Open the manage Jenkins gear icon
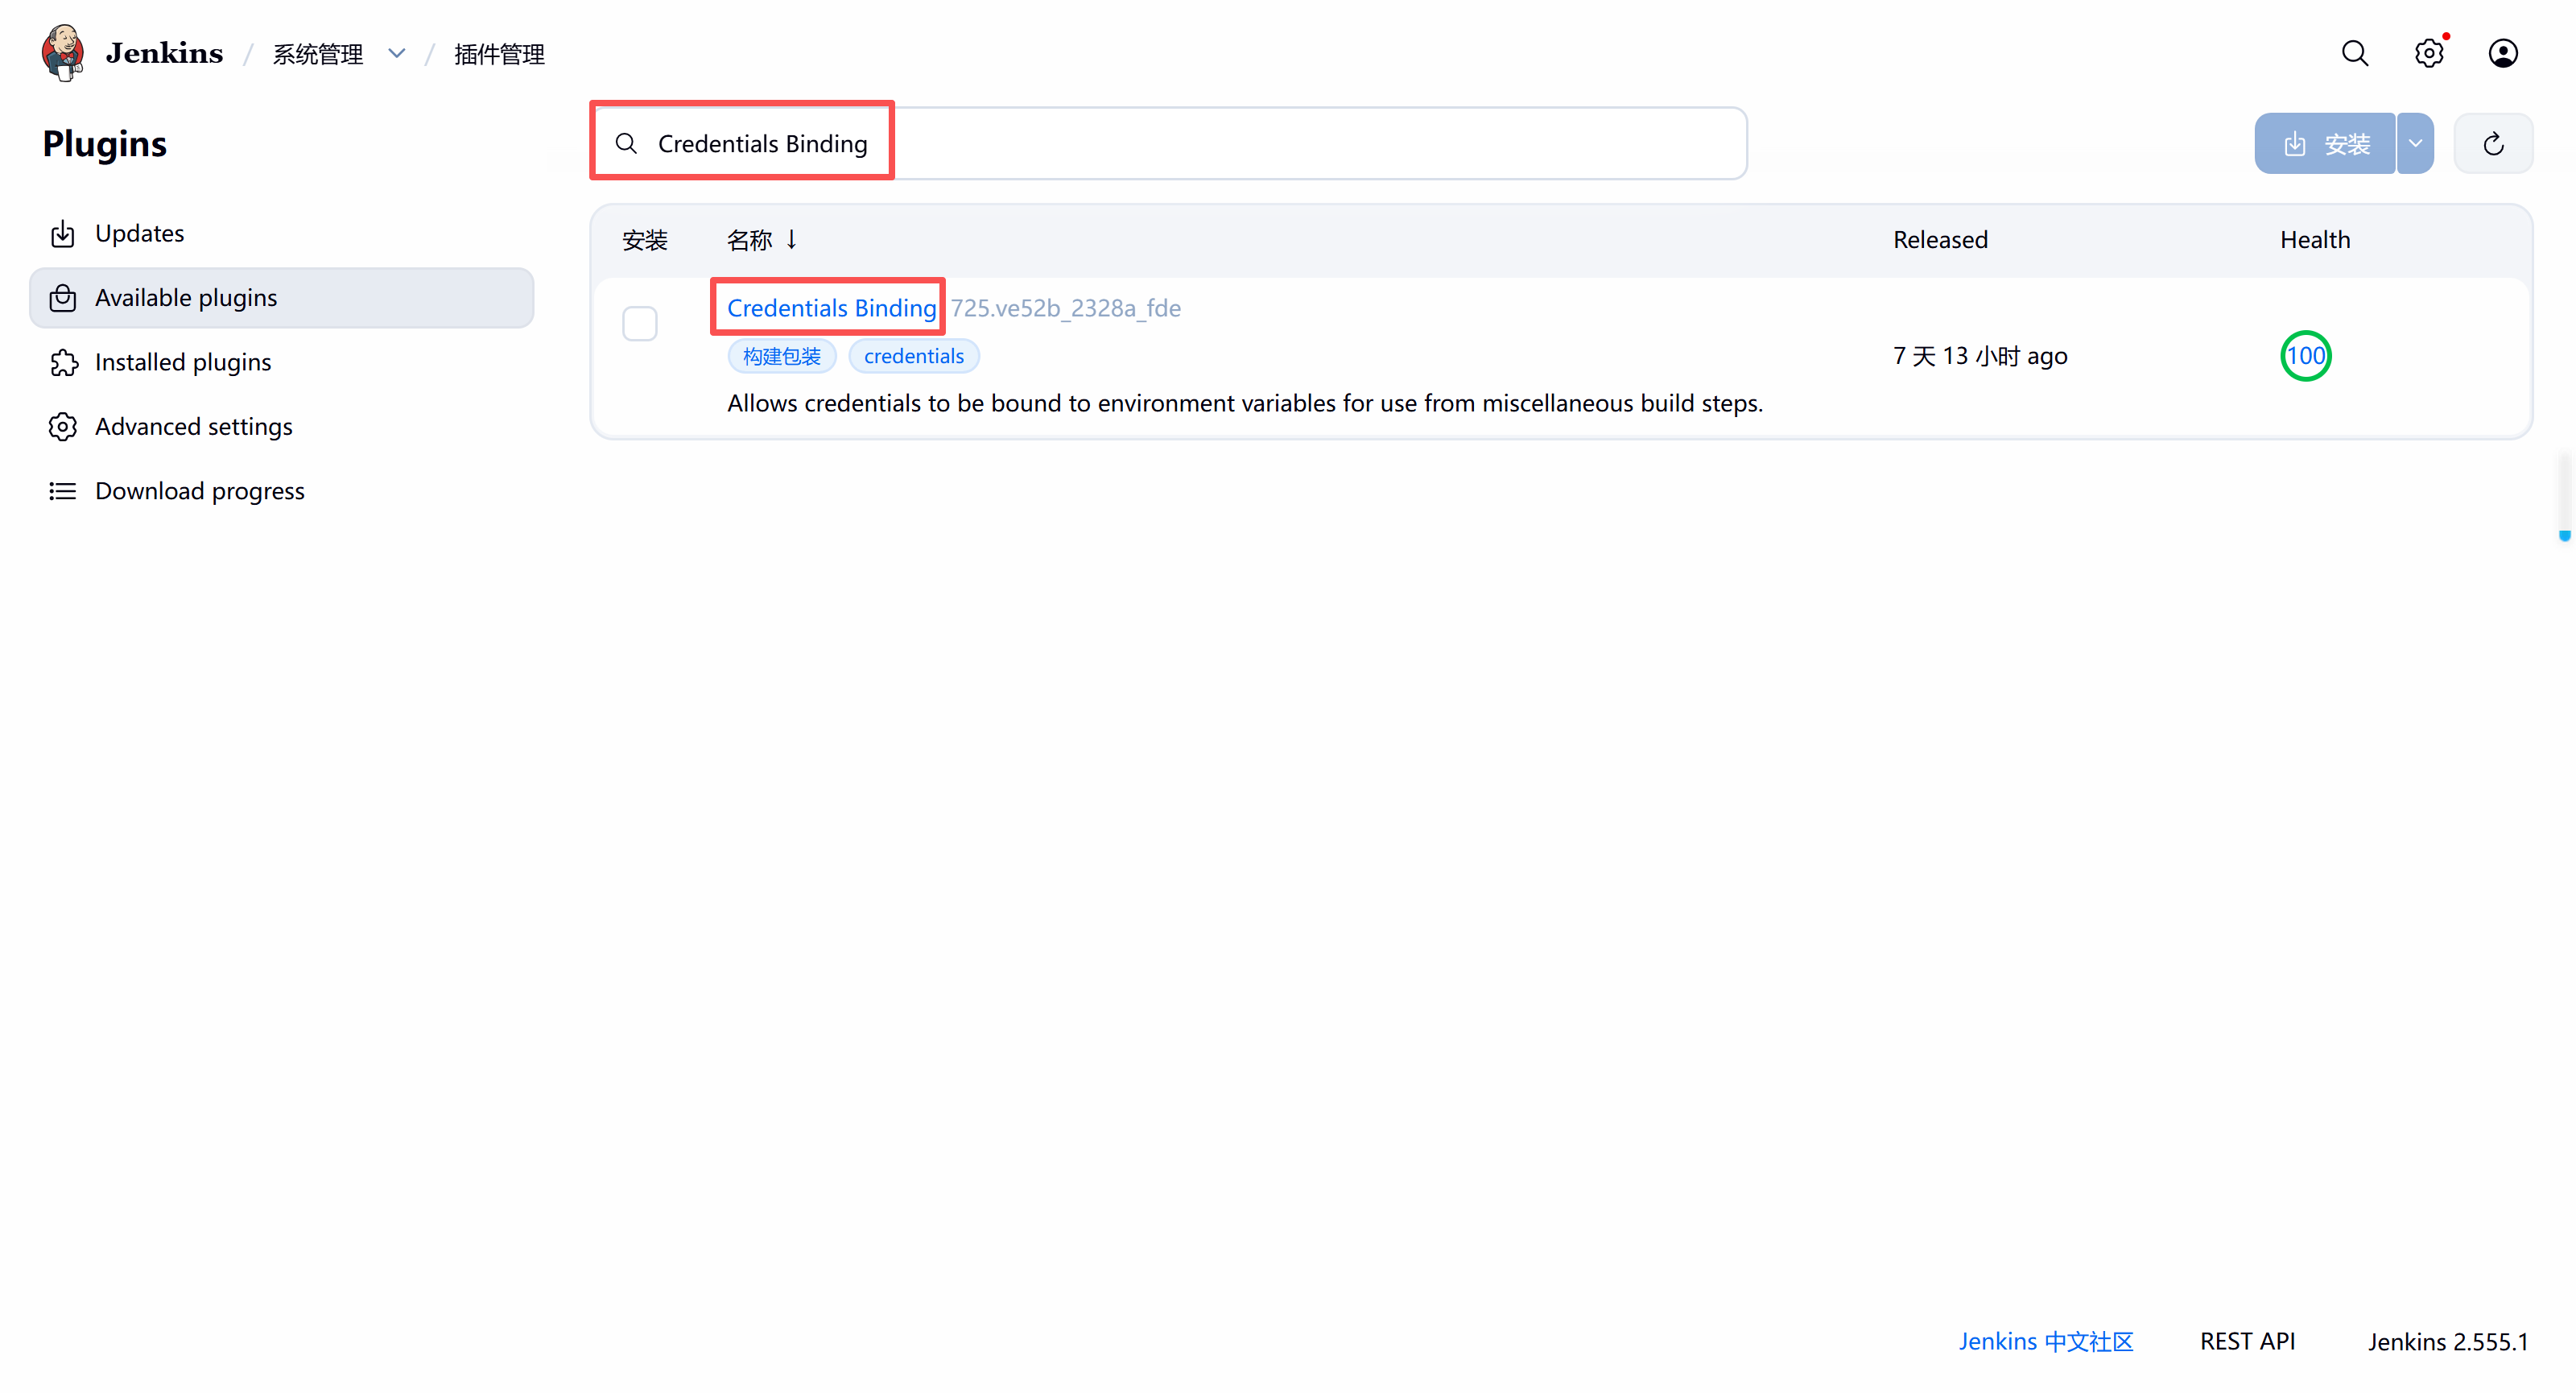The width and height of the screenshot is (2576, 1393). [2429, 53]
